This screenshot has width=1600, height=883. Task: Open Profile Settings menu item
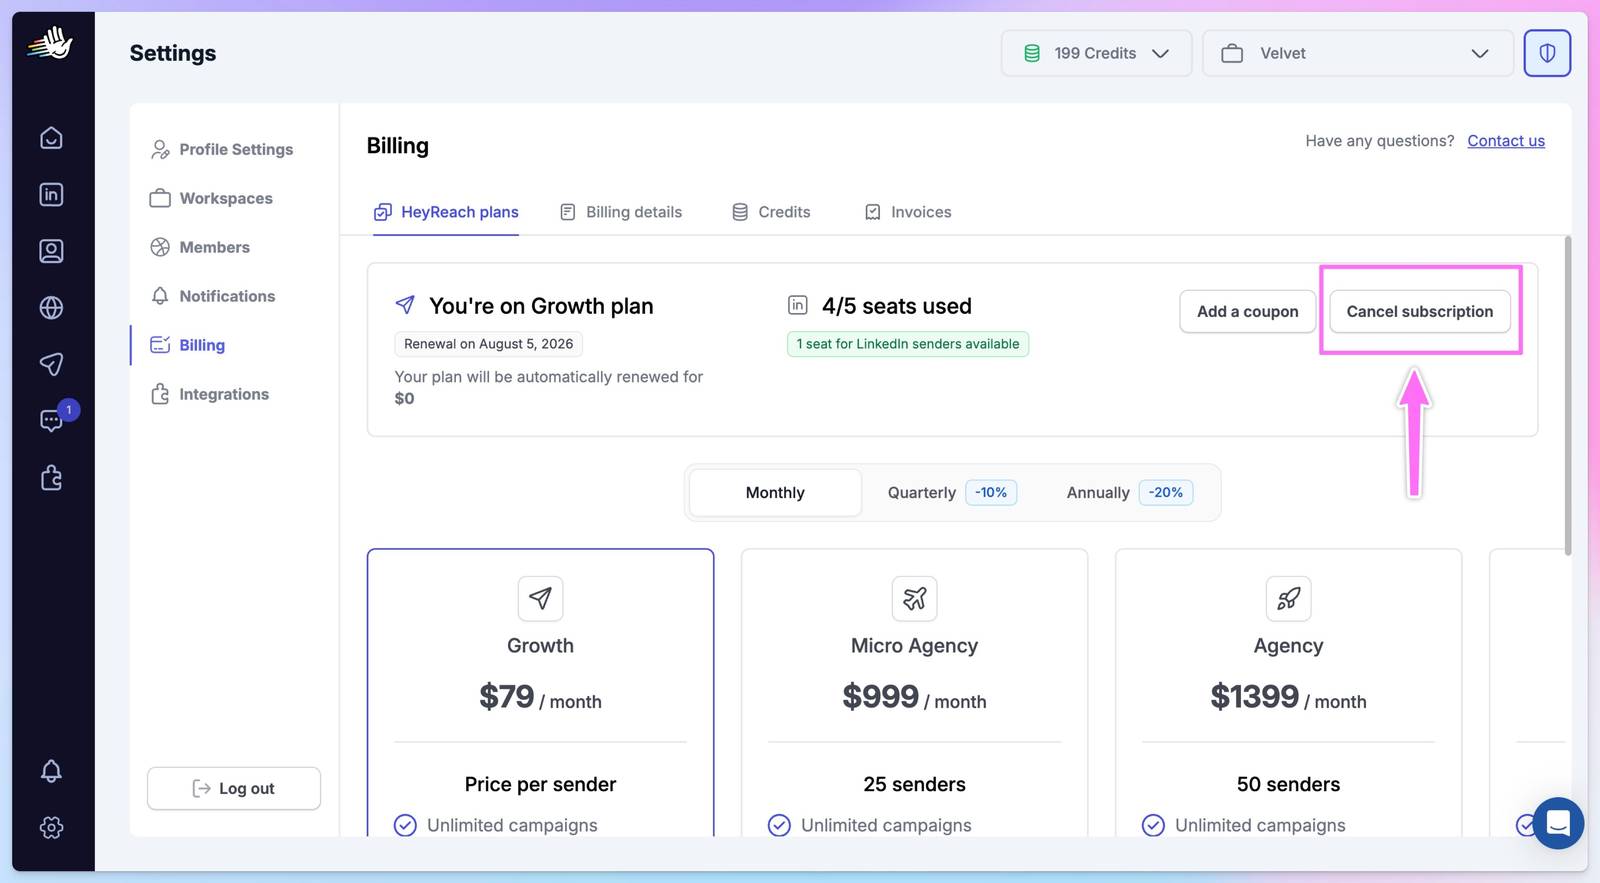(222, 149)
